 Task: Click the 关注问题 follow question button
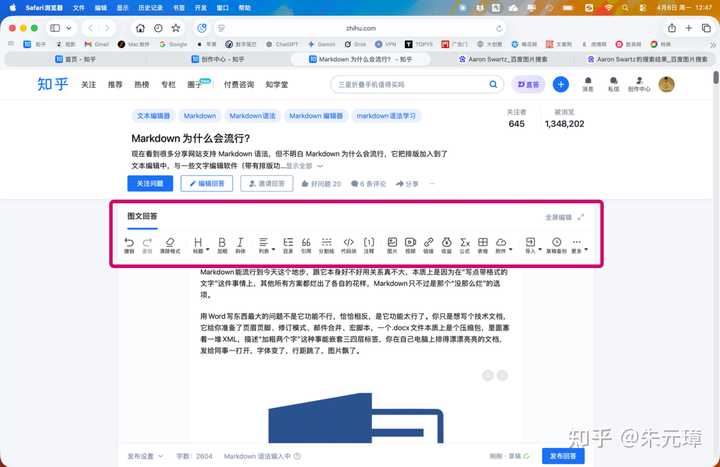(152, 184)
